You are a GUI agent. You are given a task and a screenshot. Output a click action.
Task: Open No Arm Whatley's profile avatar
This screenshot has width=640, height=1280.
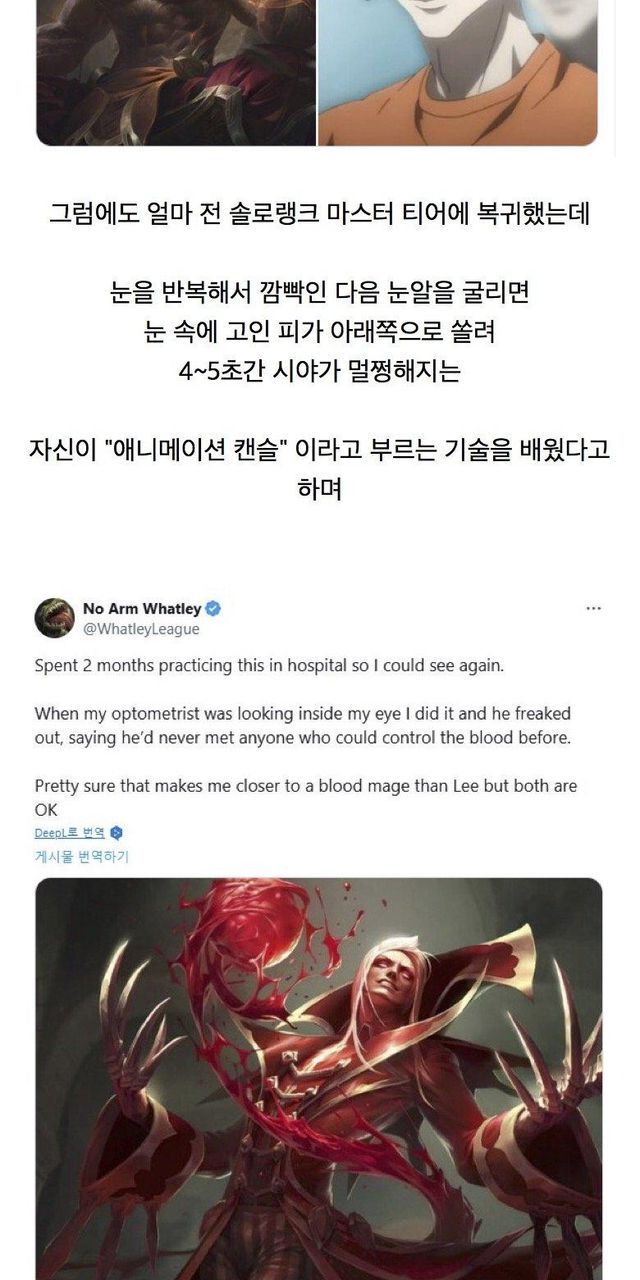(55, 618)
